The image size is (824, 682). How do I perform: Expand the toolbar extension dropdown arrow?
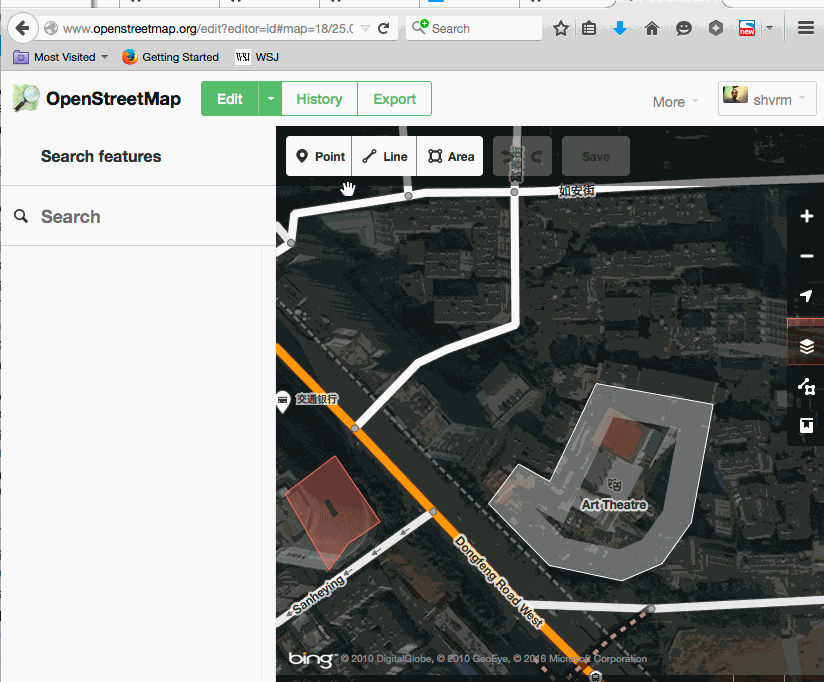[769, 28]
